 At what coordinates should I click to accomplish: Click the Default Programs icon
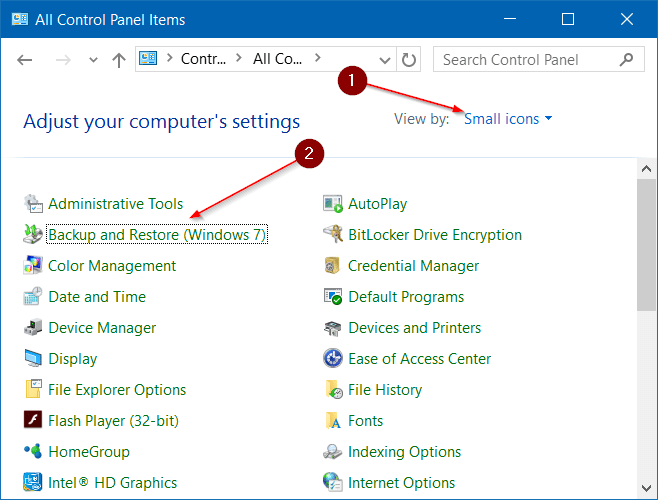coord(333,296)
